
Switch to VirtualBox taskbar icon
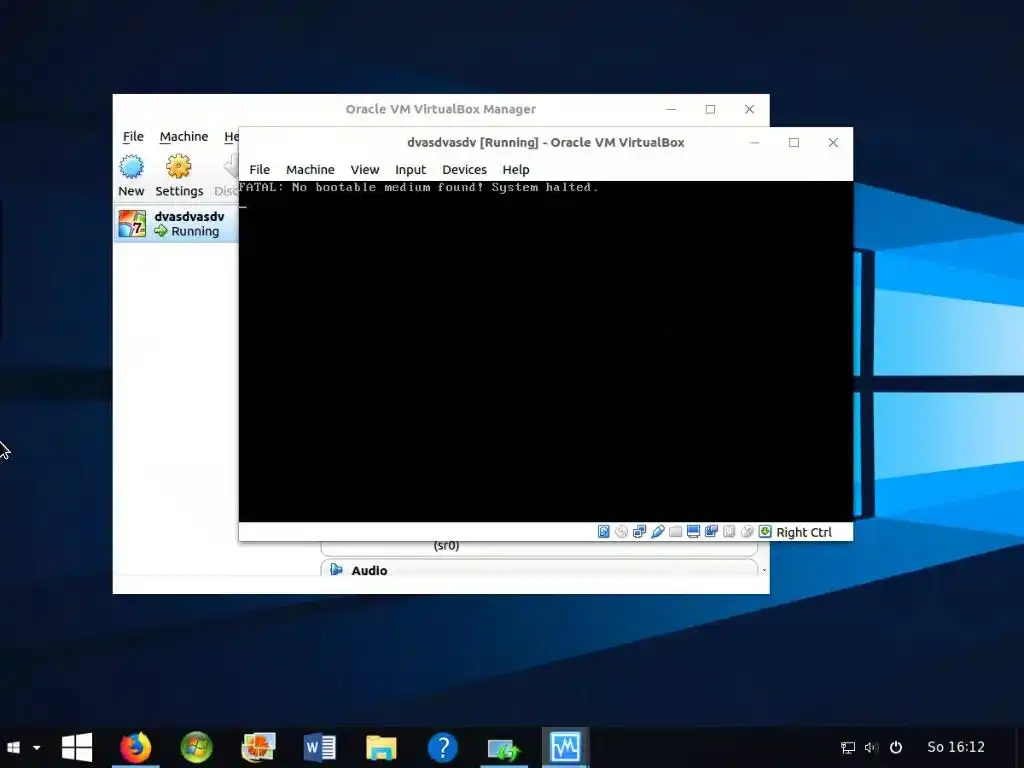pos(565,746)
